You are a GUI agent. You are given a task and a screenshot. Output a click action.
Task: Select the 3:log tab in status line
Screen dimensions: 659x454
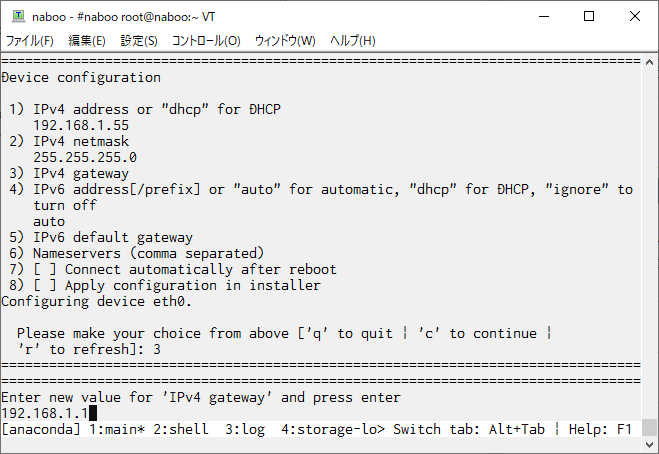click(x=245, y=429)
